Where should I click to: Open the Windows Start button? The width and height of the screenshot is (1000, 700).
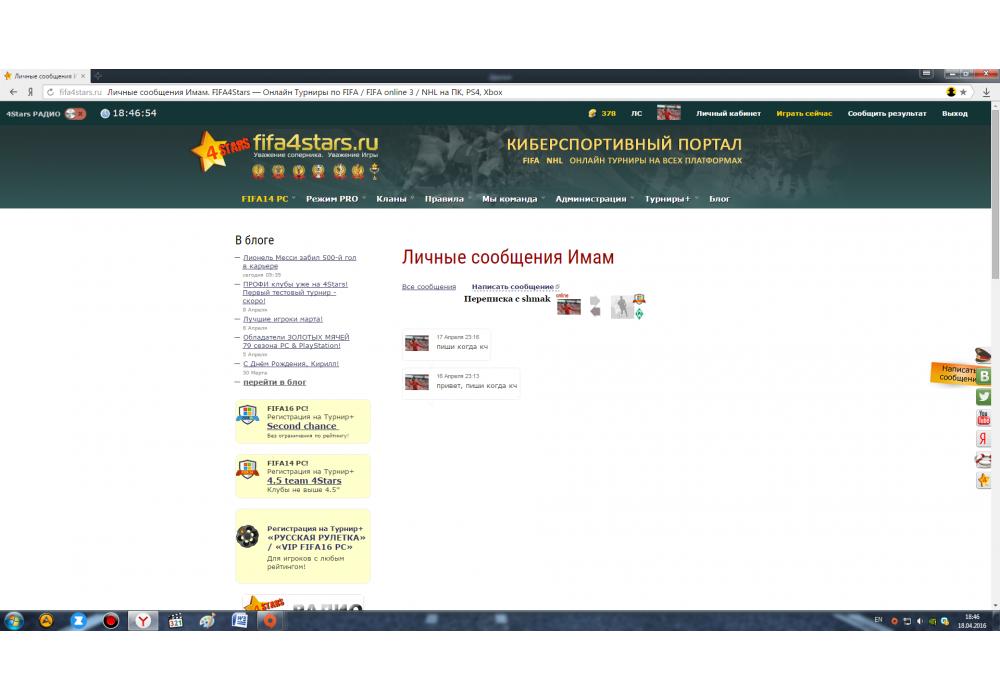[13, 620]
